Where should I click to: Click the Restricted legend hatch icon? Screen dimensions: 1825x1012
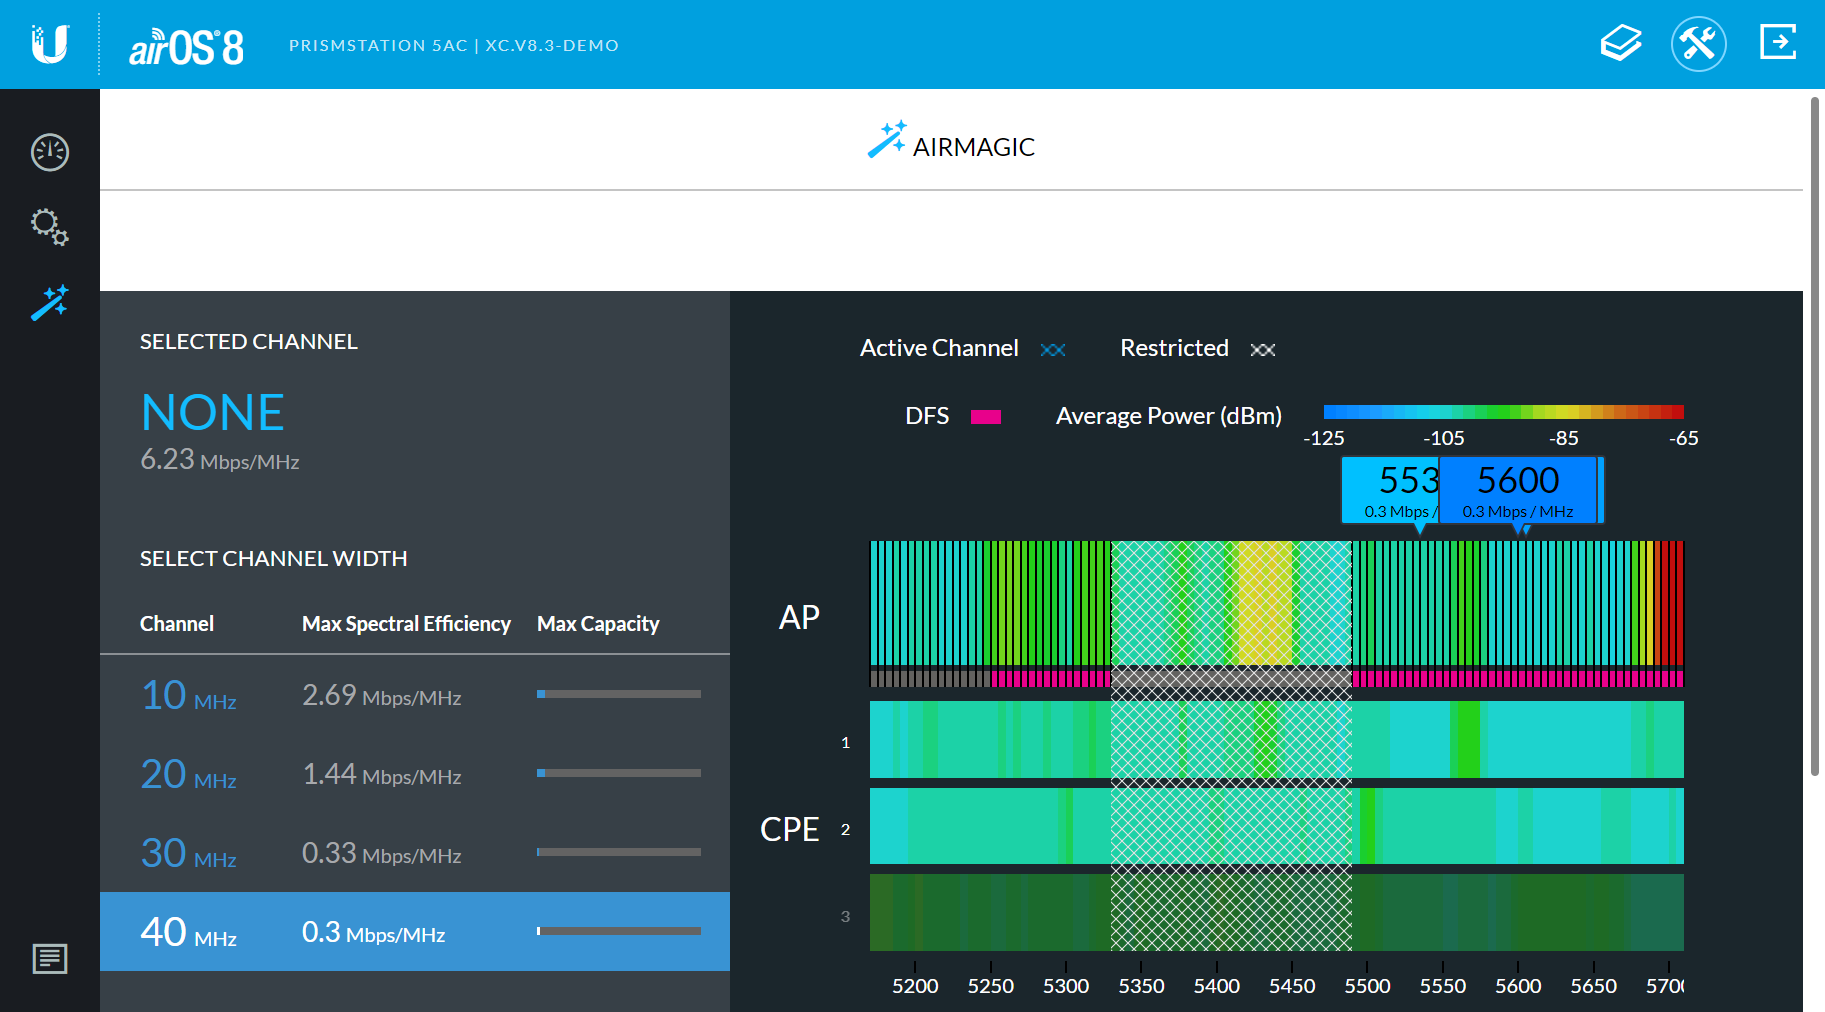(x=1263, y=349)
